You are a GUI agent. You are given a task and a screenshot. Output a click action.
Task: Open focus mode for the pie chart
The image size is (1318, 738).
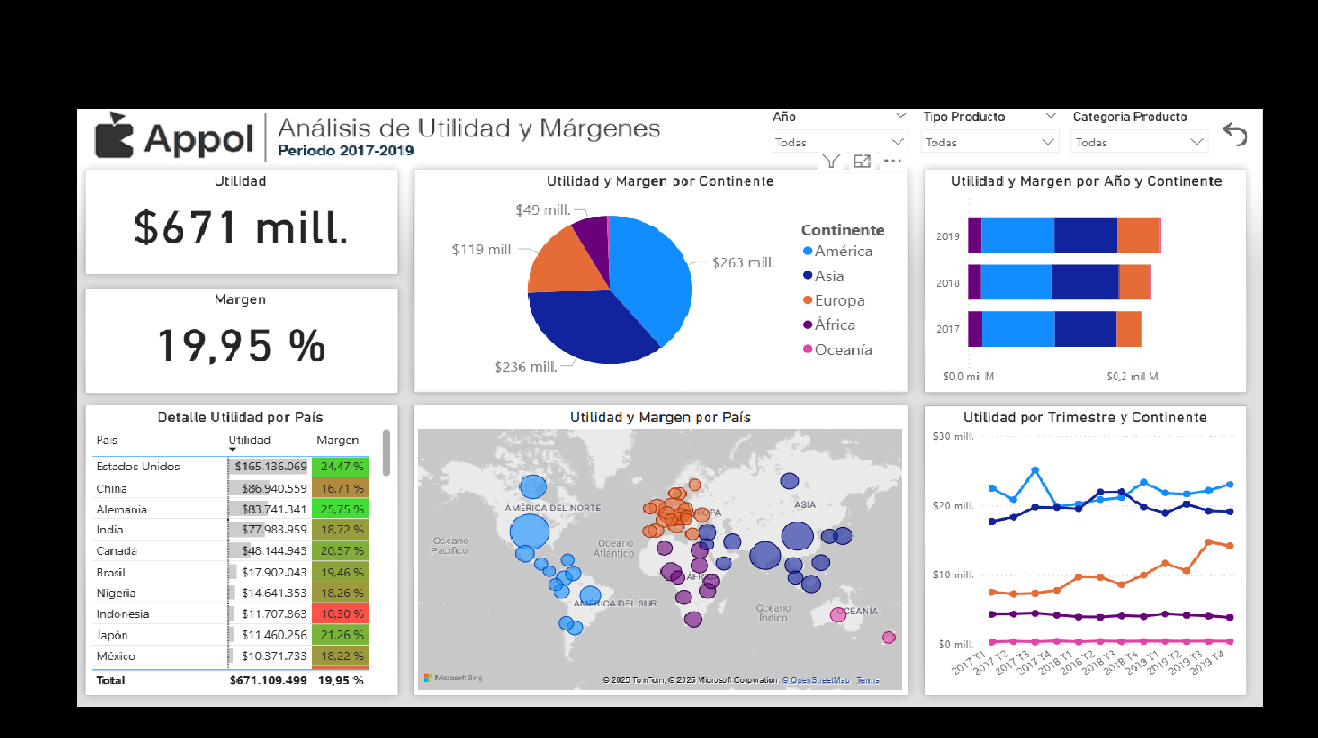click(x=862, y=161)
